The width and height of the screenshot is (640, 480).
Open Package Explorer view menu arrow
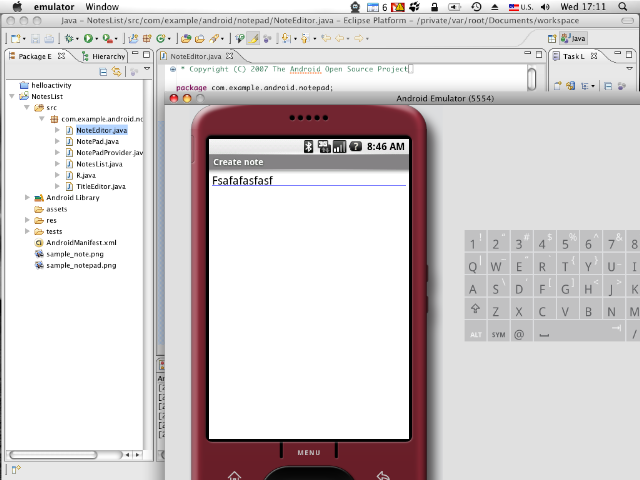pyautogui.click(x=147, y=69)
